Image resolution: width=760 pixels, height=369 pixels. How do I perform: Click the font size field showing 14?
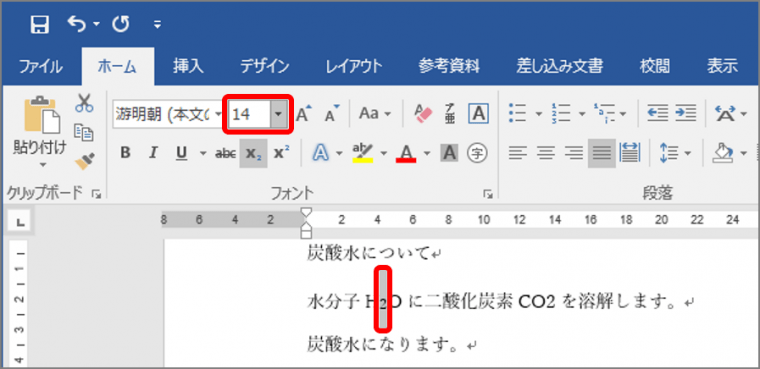coord(249,115)
